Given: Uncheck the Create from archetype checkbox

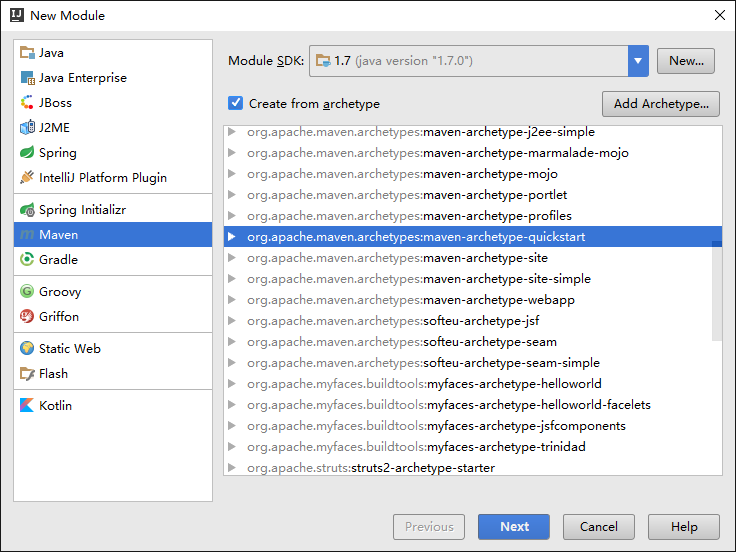Looking at the screenshot, I should tap(236, 103).
